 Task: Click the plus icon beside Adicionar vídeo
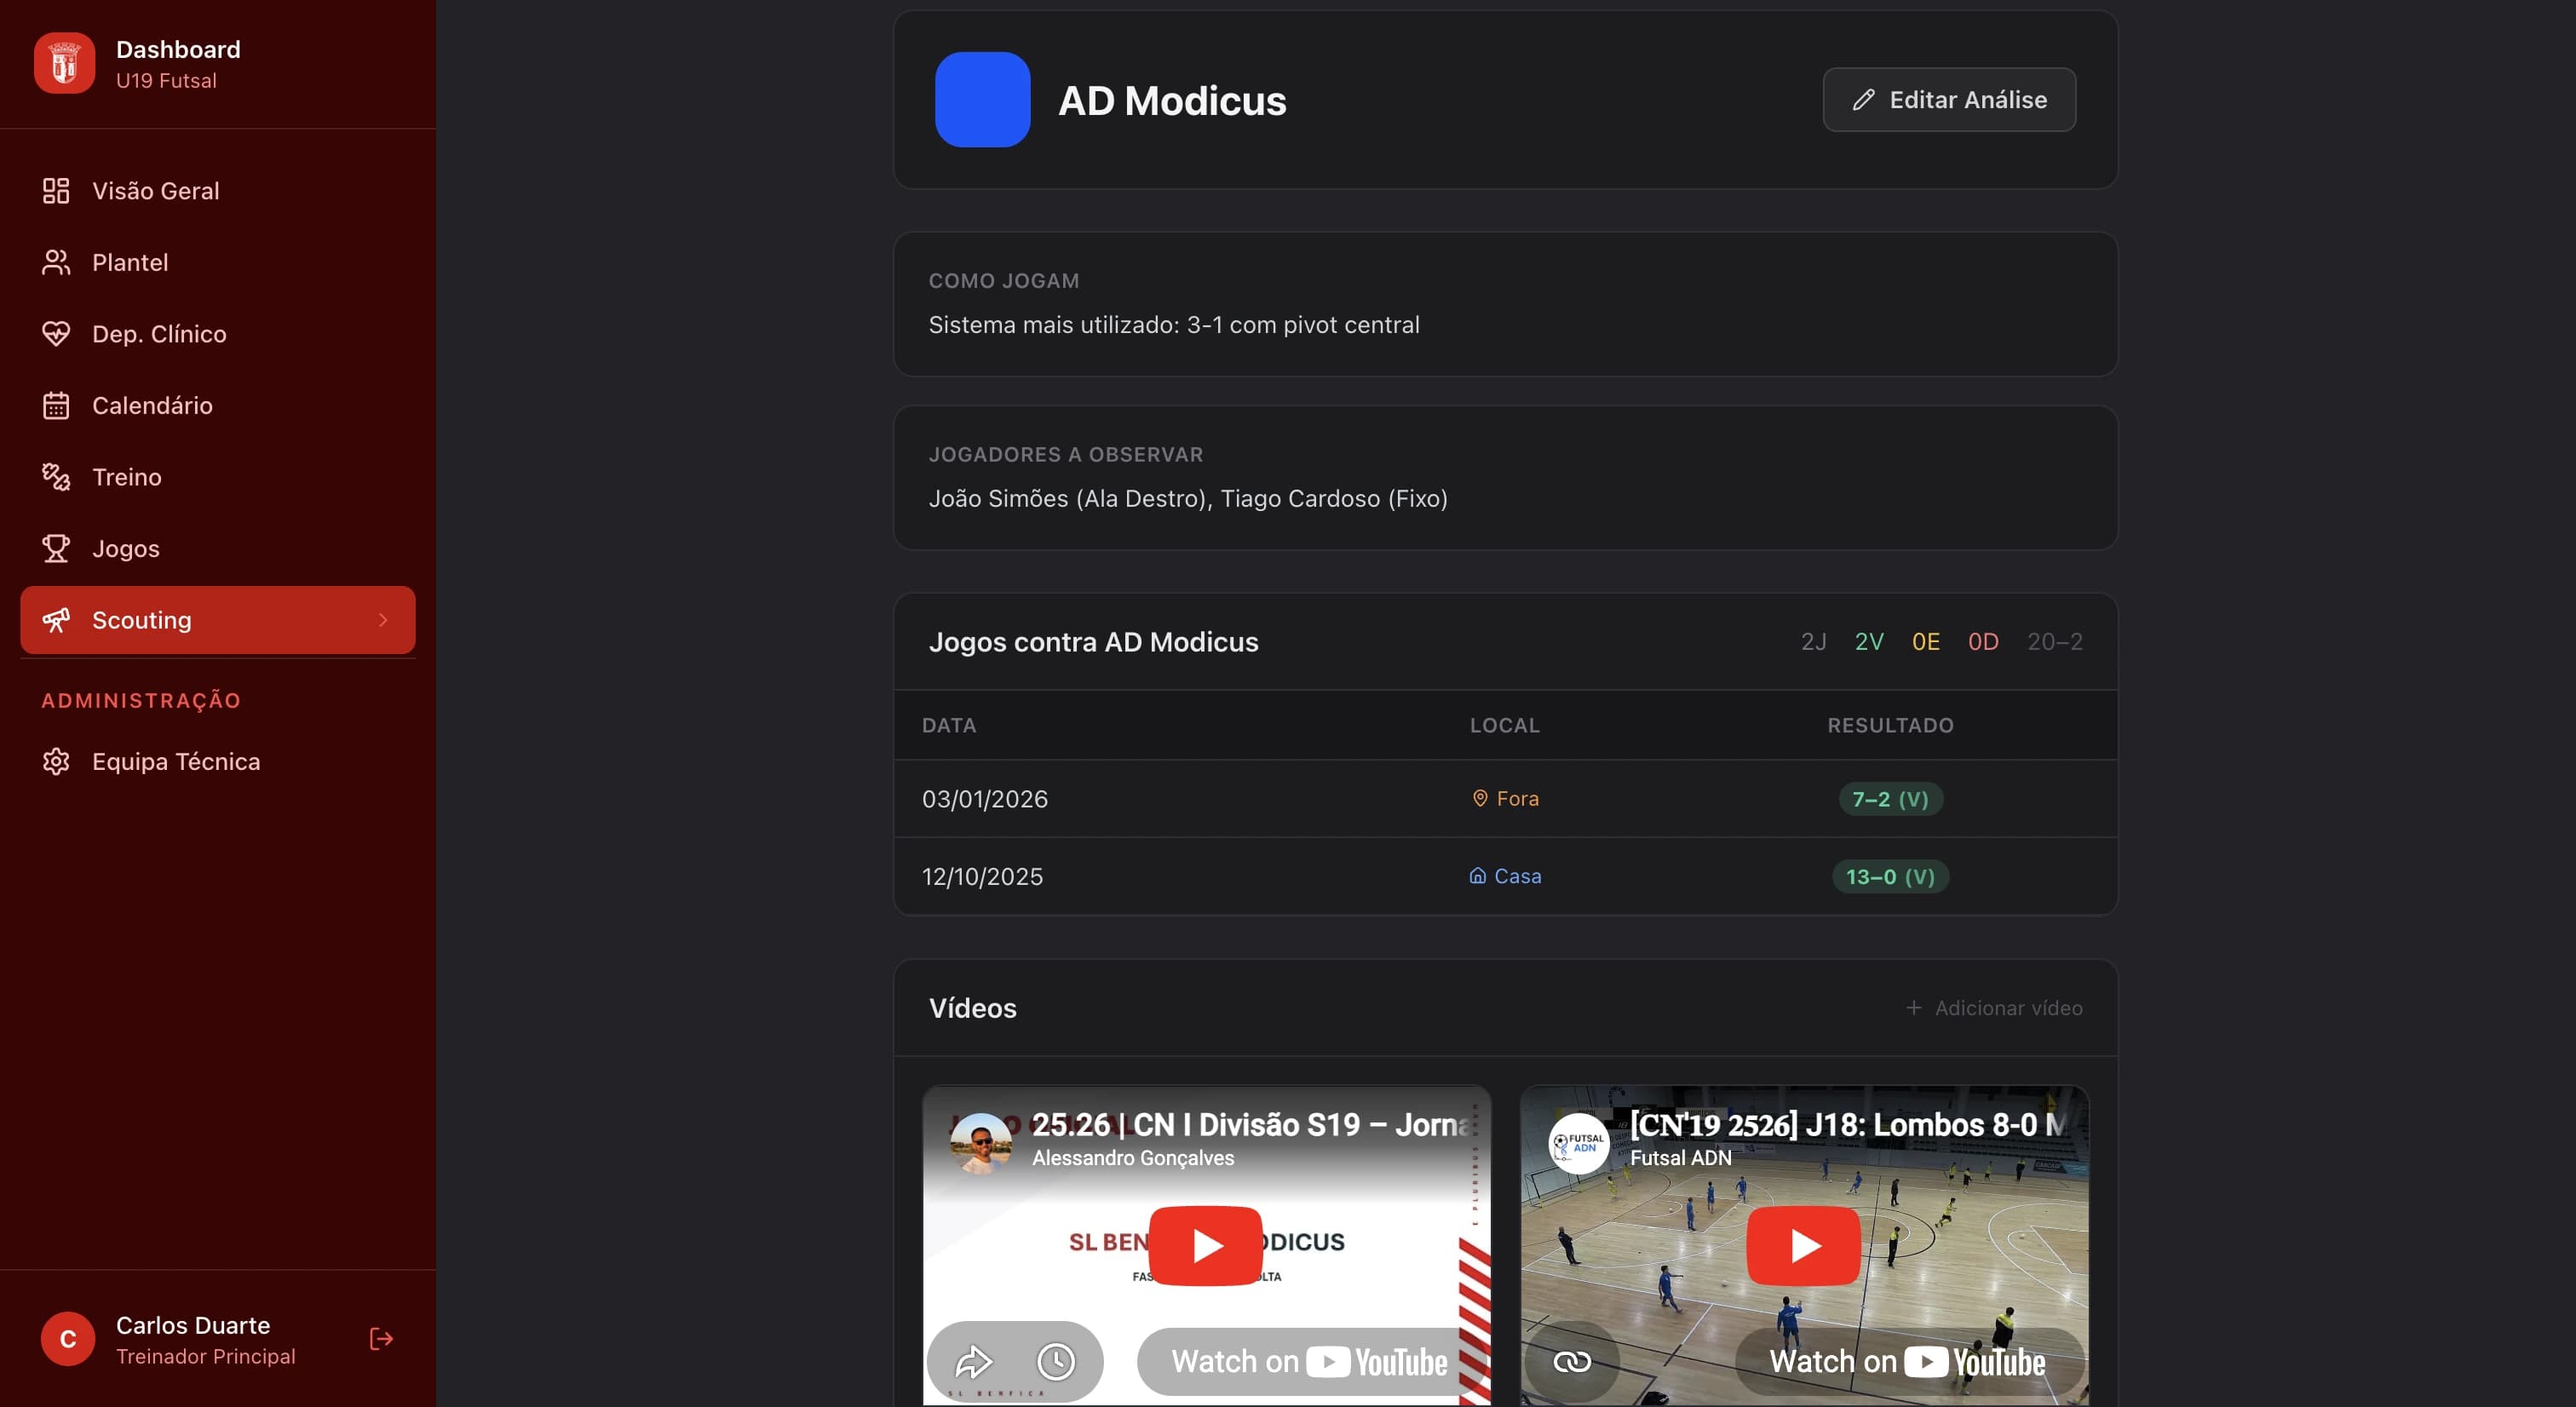coord(1913,1007)
